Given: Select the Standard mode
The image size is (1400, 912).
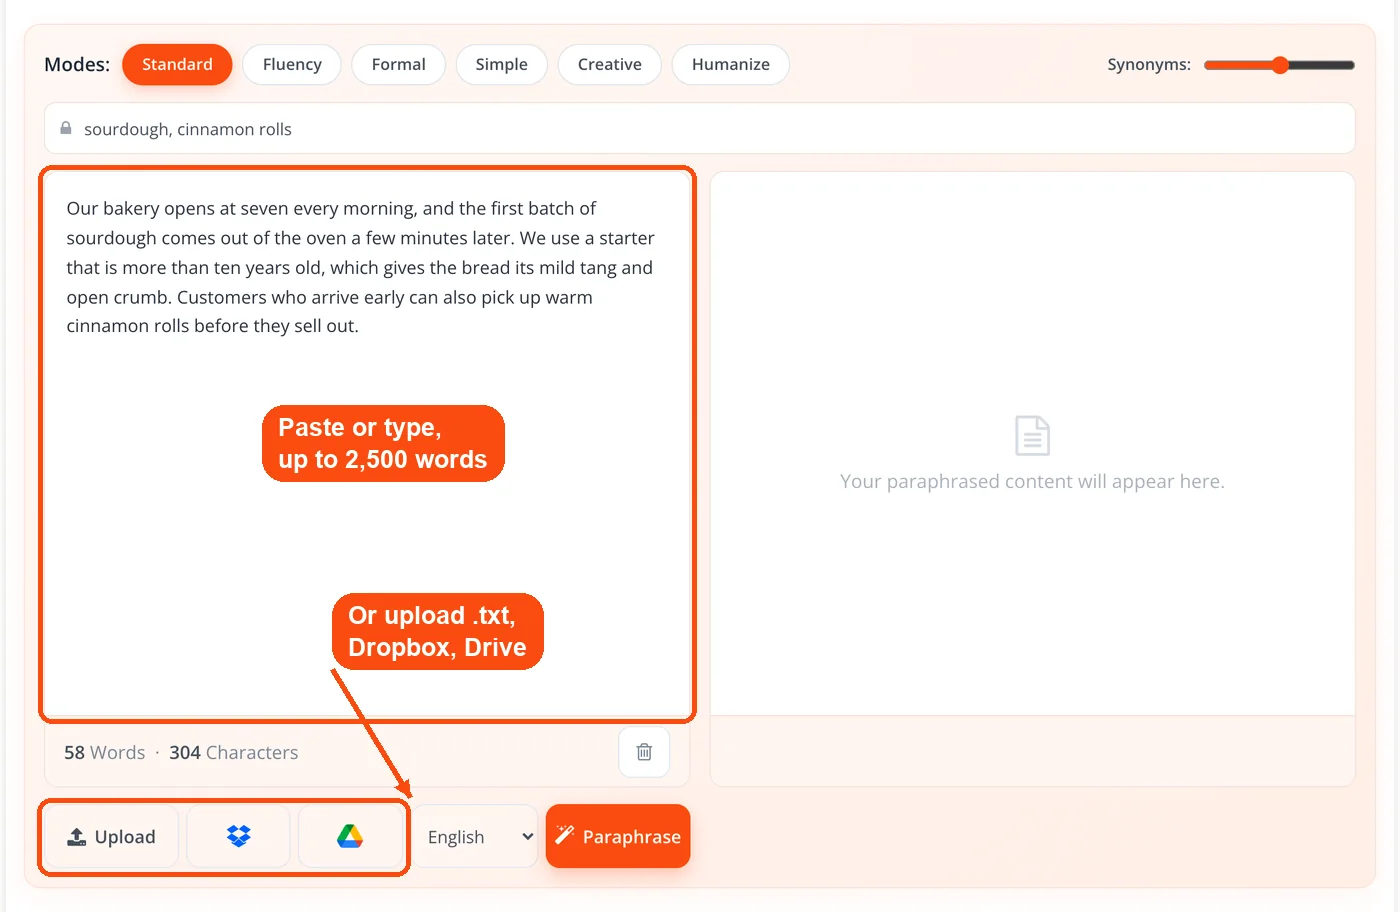Looking at the screenshot, I should tap(177, 64).
